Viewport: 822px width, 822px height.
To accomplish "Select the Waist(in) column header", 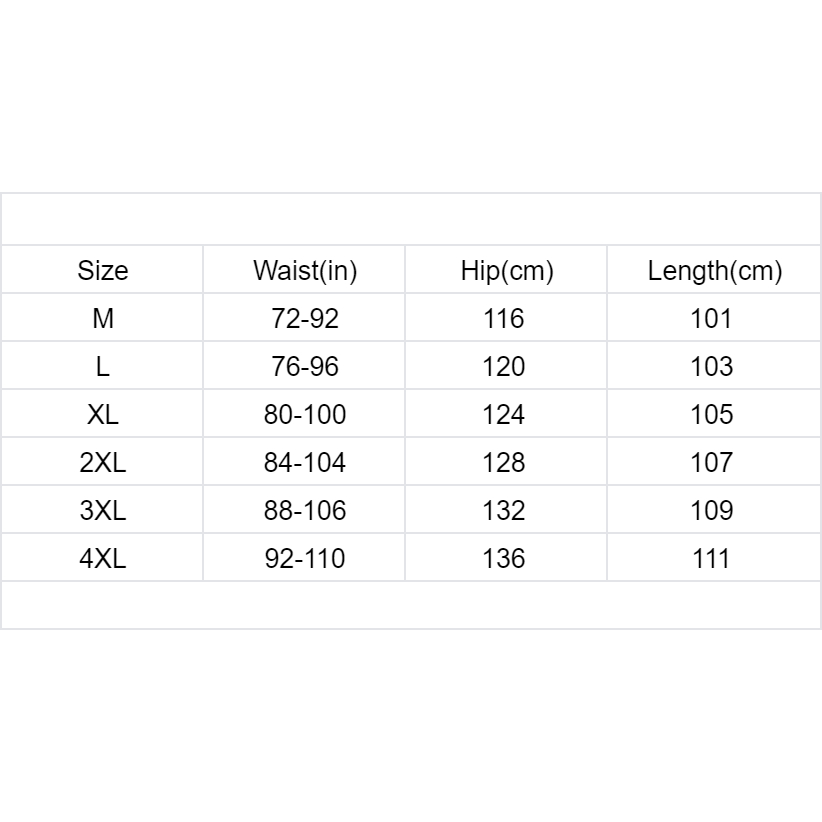I will click(x=305, y=270).
